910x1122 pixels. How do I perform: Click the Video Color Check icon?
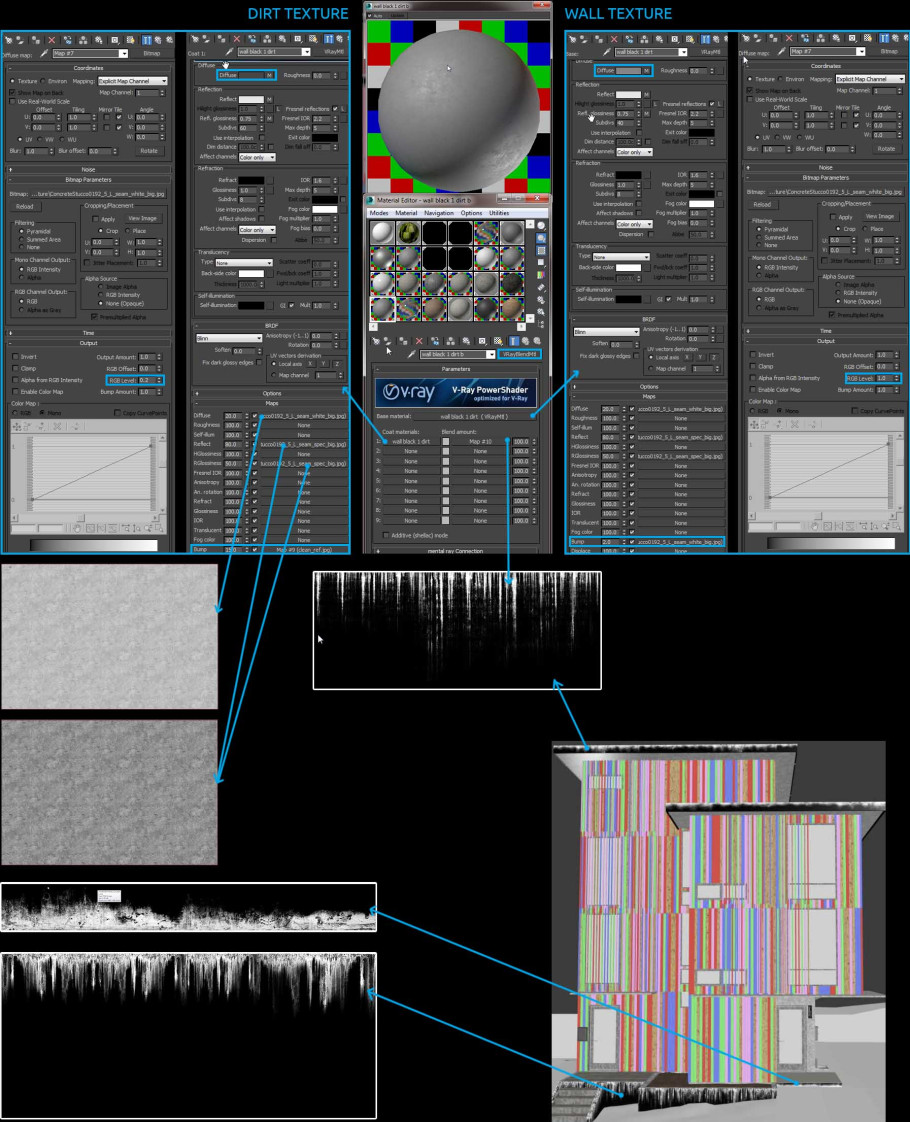pyautogui.click(x=542, y=275)
